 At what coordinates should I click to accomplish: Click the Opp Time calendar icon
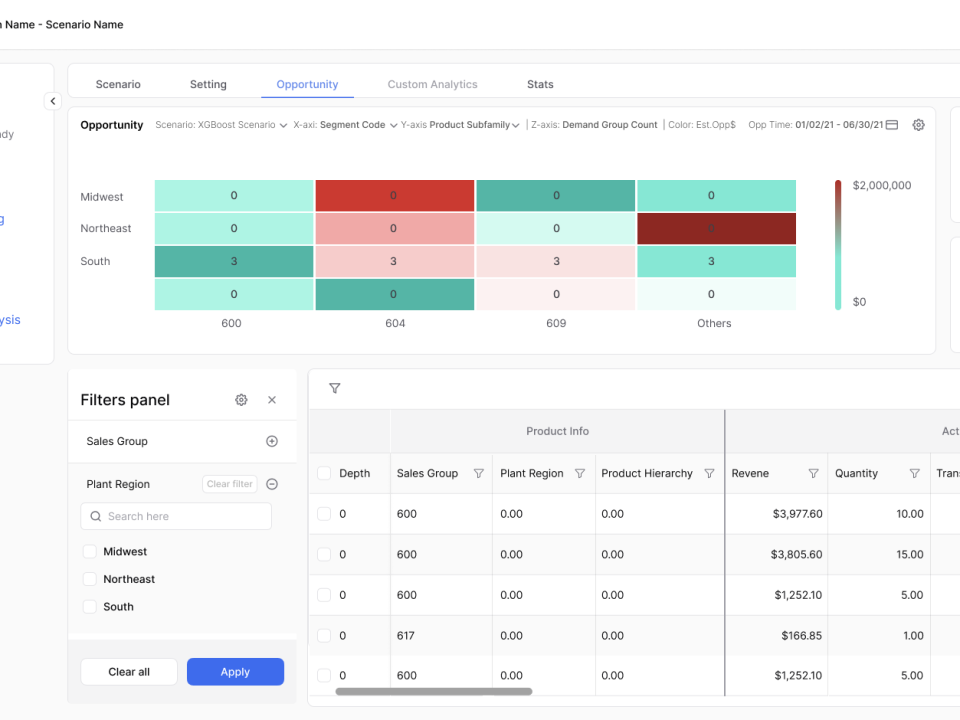[x=892, y=125]
